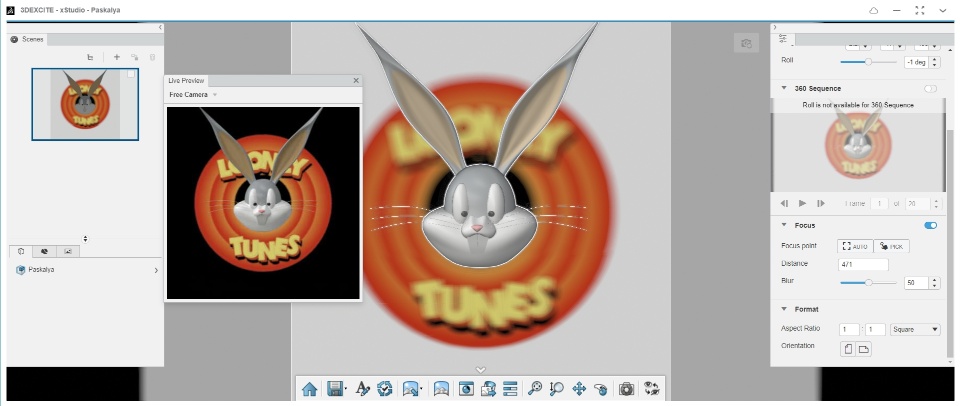This screenshot has width=960, height=406.
Task: Adjust the Roll slider
Action: pos(868,62)
